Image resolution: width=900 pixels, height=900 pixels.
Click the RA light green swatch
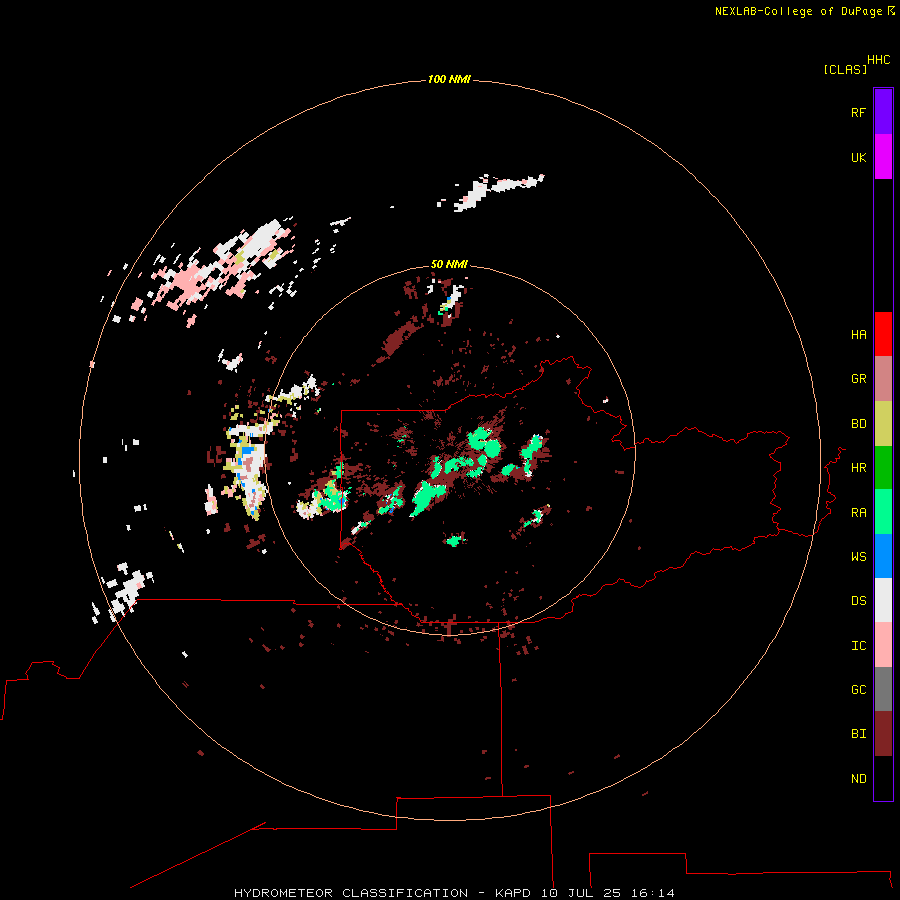[x=883, y=512]
